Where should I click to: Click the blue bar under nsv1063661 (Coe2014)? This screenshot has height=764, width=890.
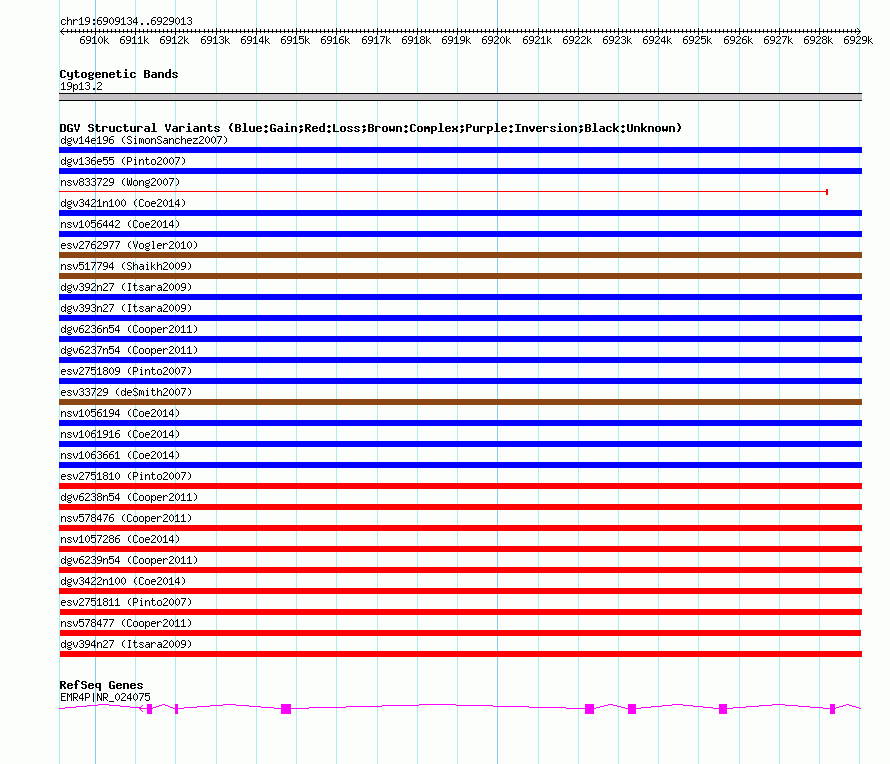click(x=460, y=465)
